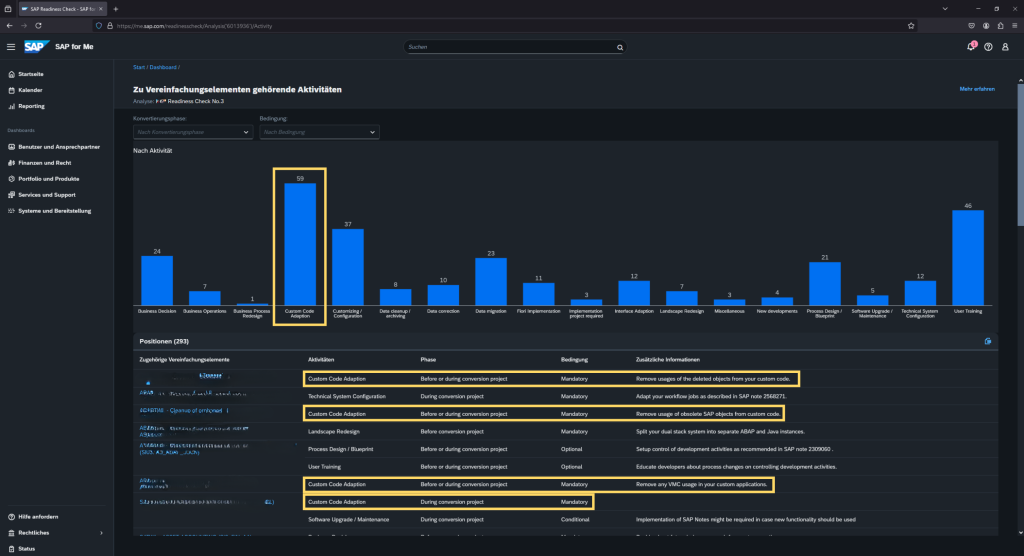1024x556 pixels.
Task: Click the table settings icon beside Positionen
Action: point(988,341)
